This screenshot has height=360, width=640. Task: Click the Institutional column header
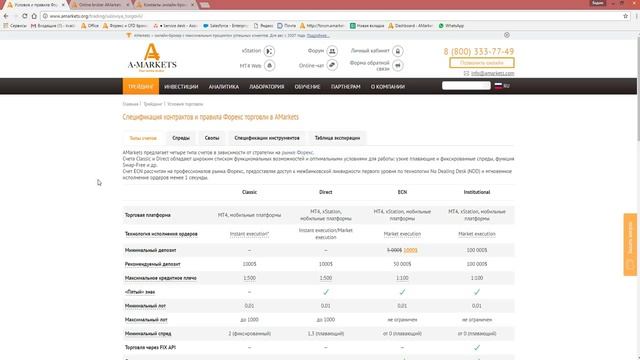(x=477, y=192)
